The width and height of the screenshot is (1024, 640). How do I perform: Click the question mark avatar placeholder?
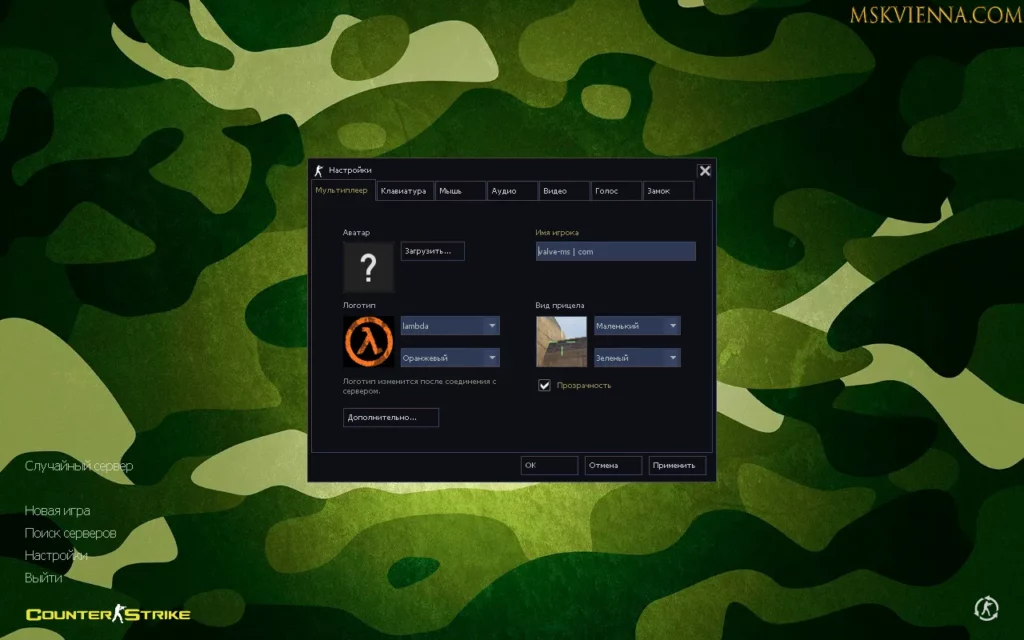coord(368,267)
